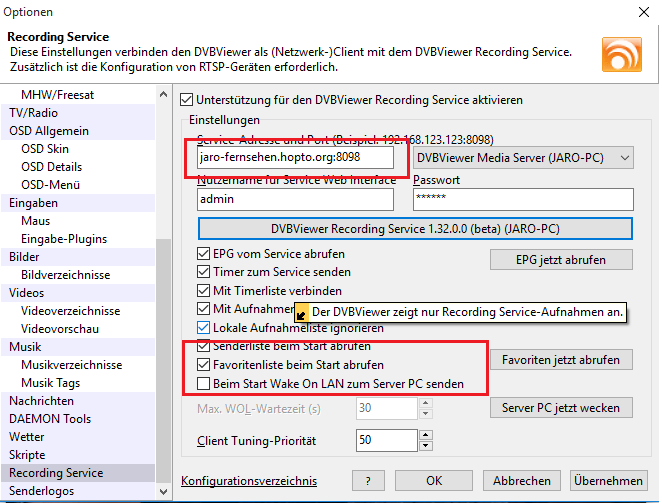Select Videoverzeichnisse entry
Viewport: 662px width, 503px height.
(x=78, y=311)
